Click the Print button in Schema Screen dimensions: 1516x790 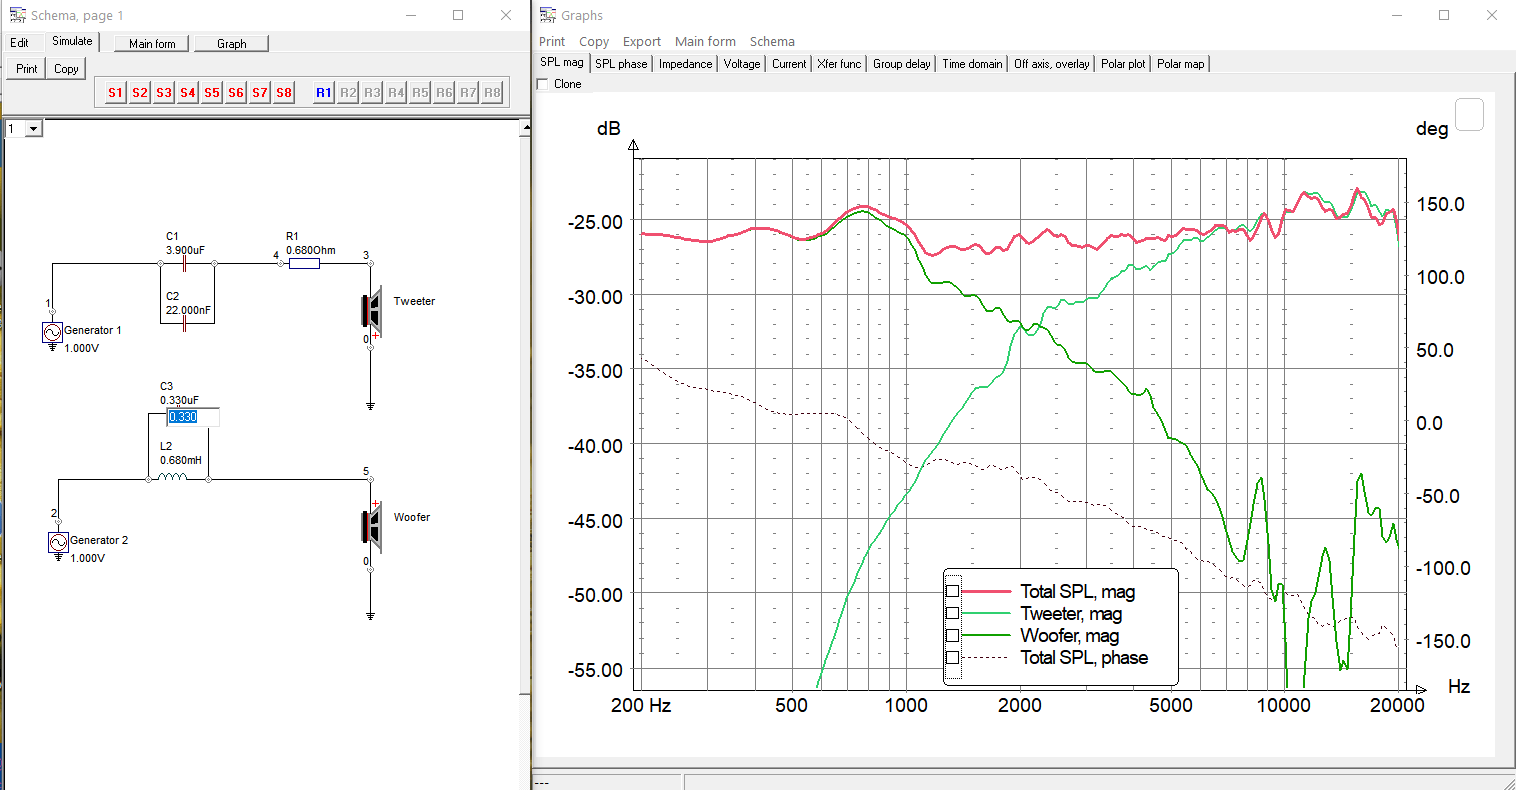[x=27, y=69]
